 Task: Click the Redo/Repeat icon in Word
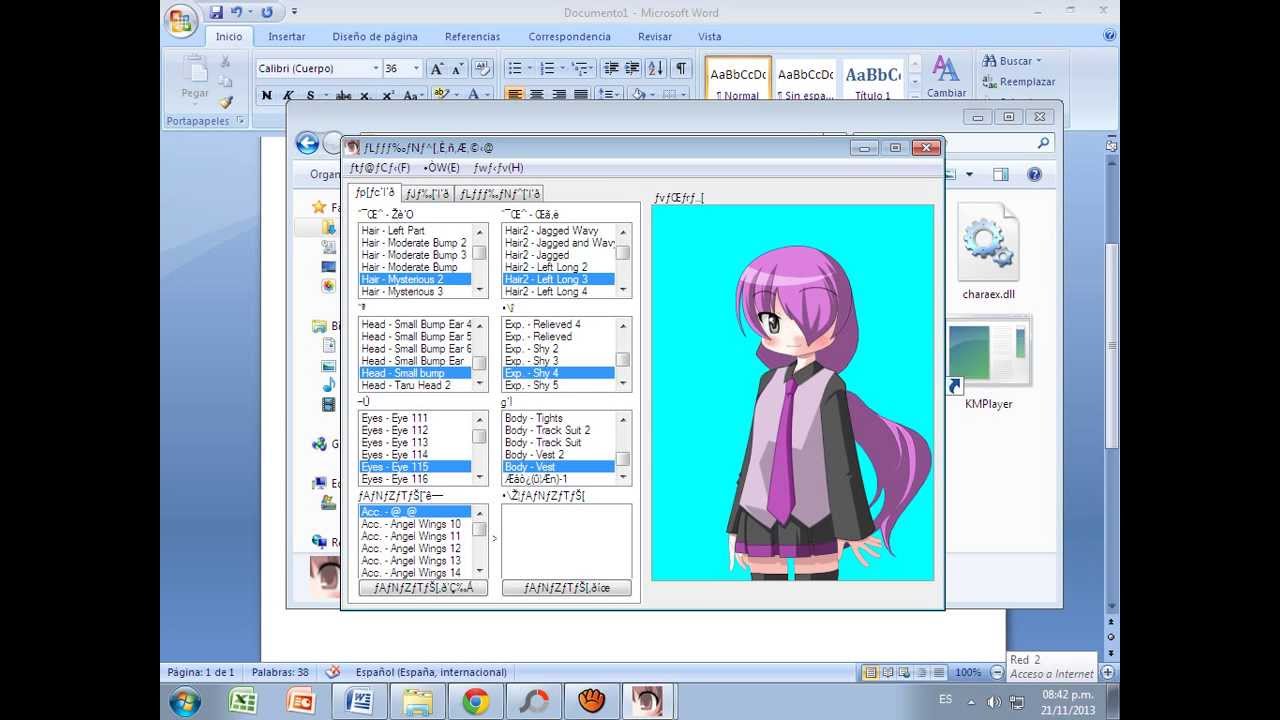pos(267,13)
